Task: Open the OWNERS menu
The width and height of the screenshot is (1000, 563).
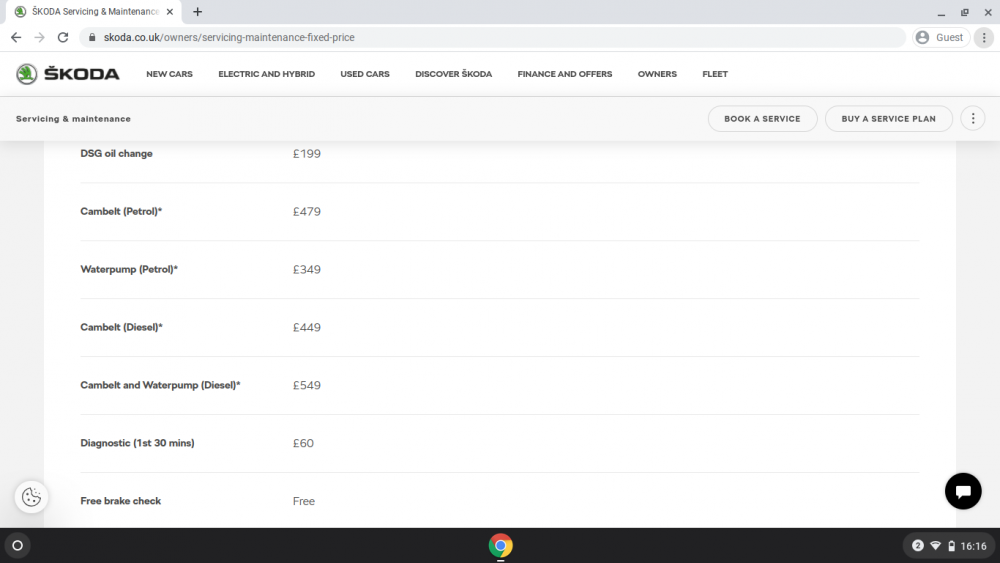Action: coord(657,74)
